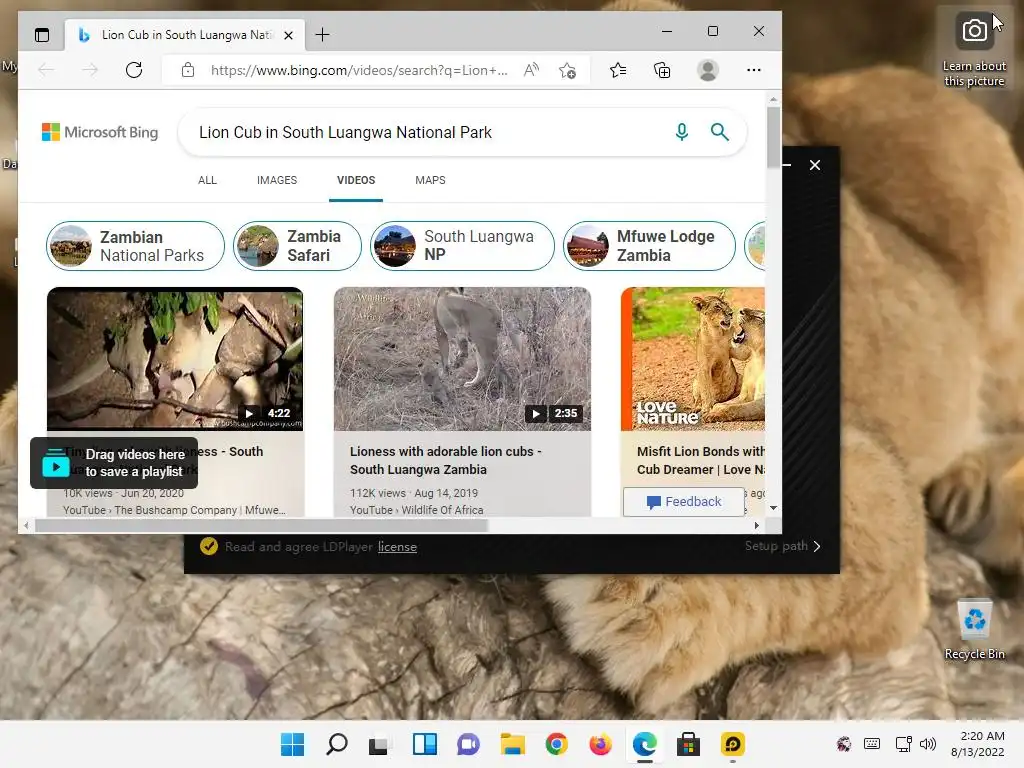1024x768 pixels.
Task: Click the vertical scrollbar up arrow
Action: pyautogui.click(x=773, y=100)
